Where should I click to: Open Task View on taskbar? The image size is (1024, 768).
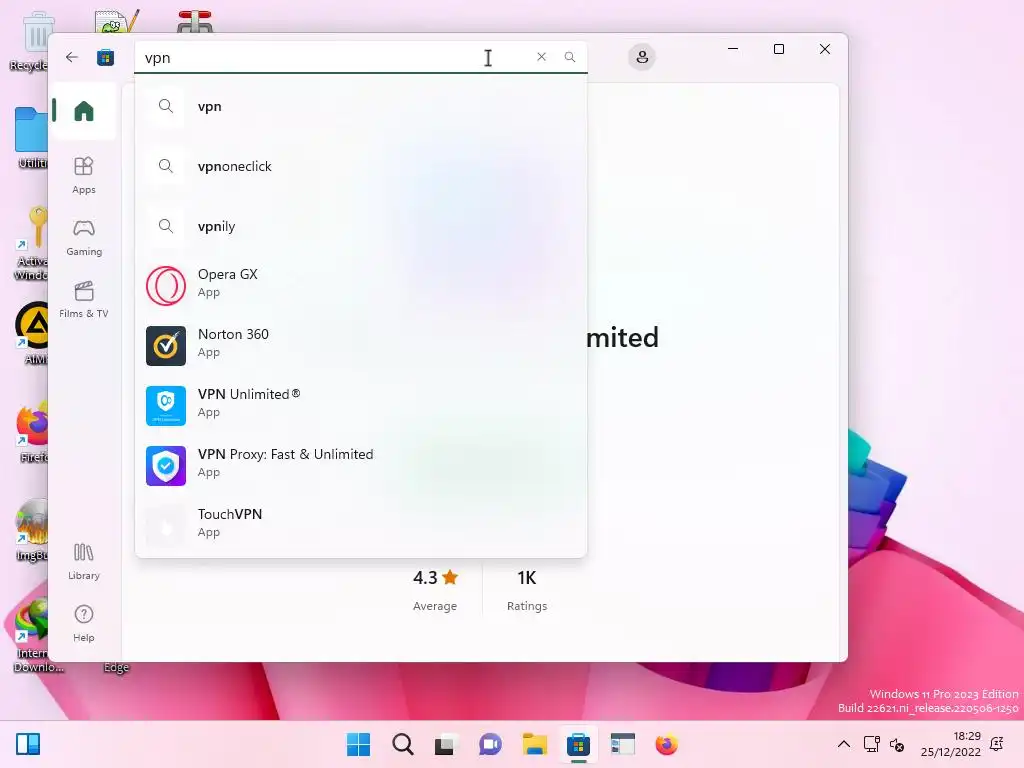point(446,744)
